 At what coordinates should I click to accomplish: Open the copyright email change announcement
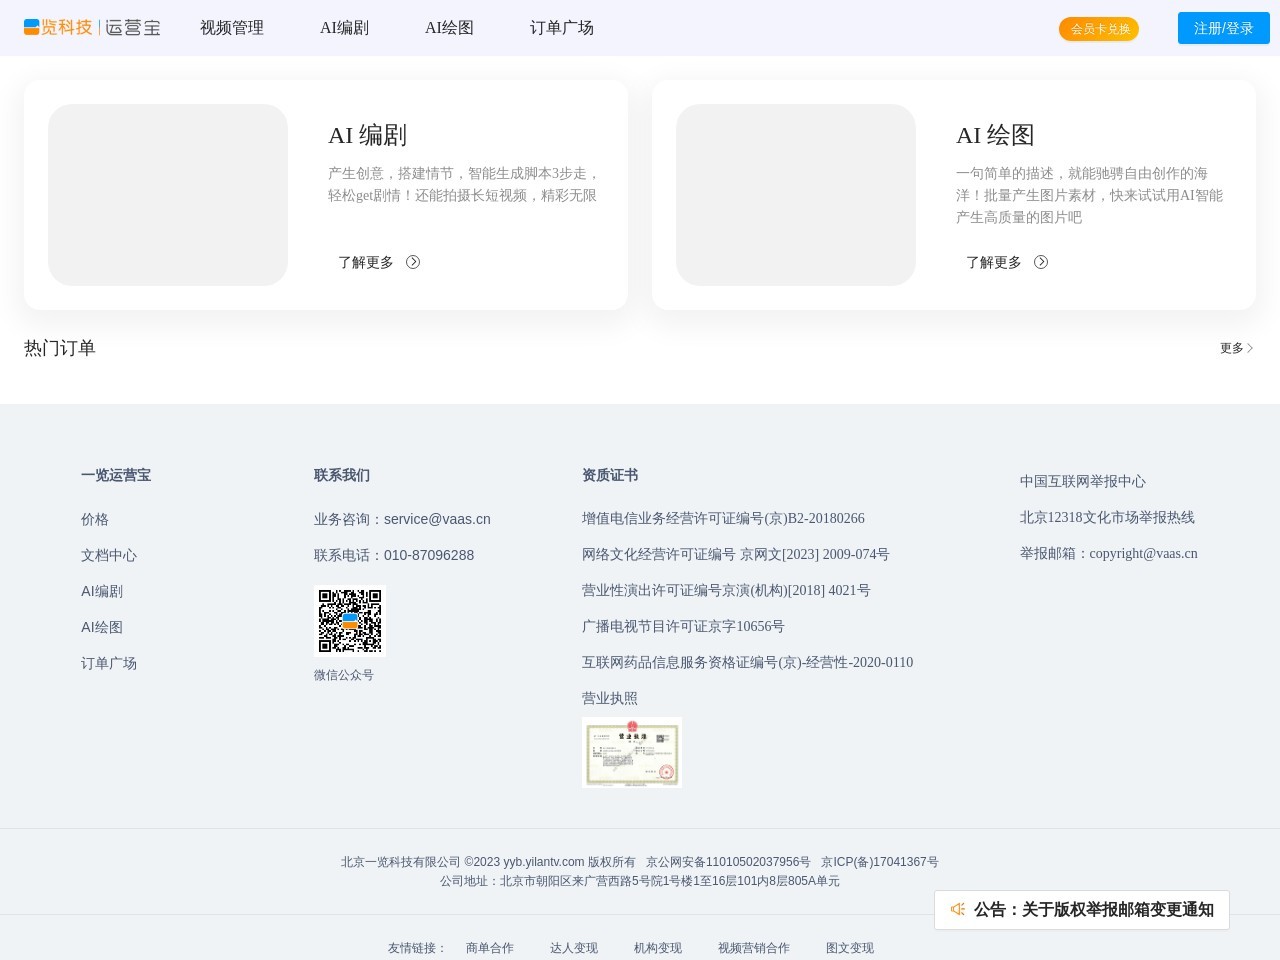pyautogui.click(x=1093, y=909)
